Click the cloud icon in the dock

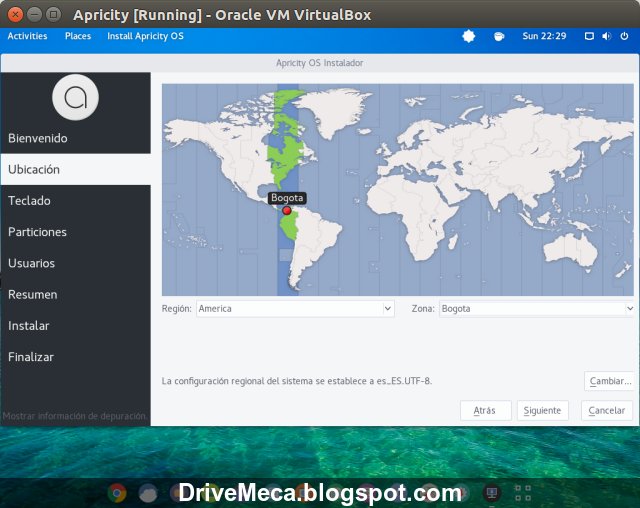point(148,493)
